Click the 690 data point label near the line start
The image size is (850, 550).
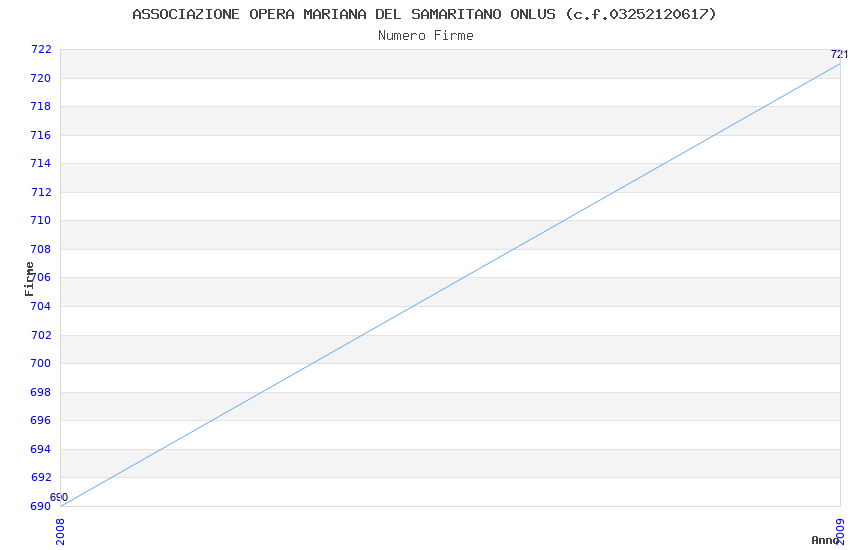[x=59, y=497]
